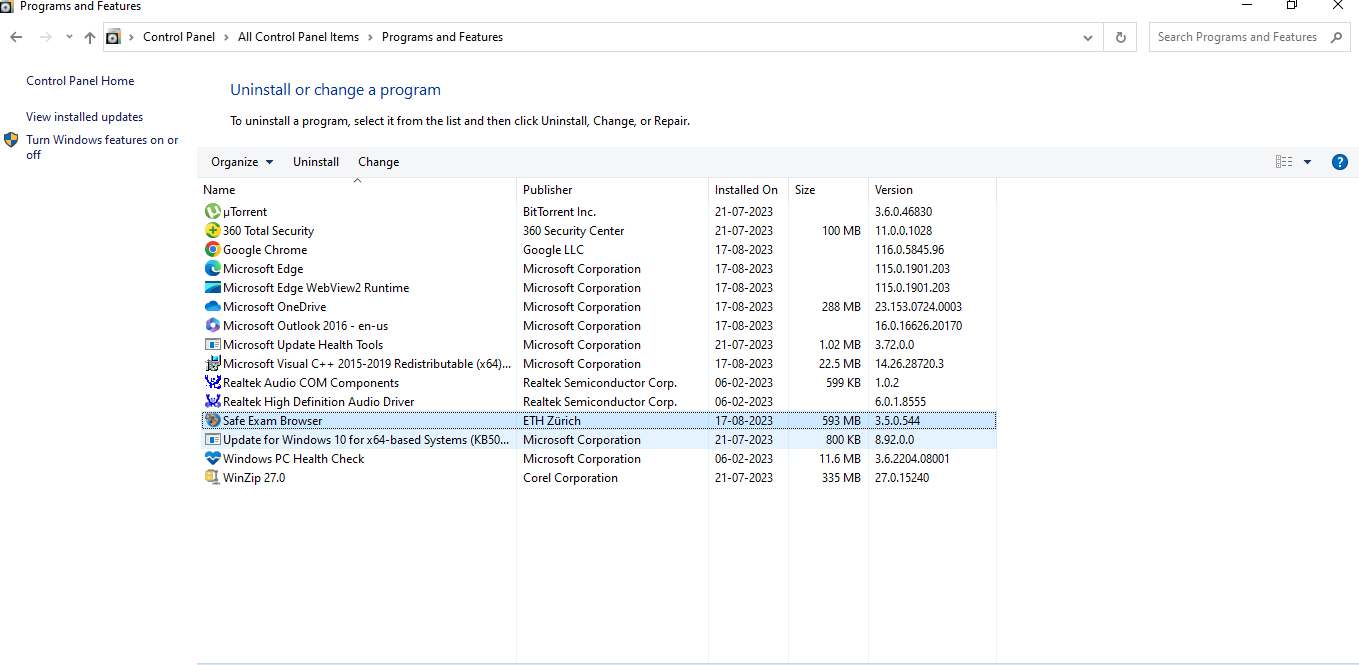Select the Google Chrome row name
Screen dimensions: 1359x665
click(265, 250)
